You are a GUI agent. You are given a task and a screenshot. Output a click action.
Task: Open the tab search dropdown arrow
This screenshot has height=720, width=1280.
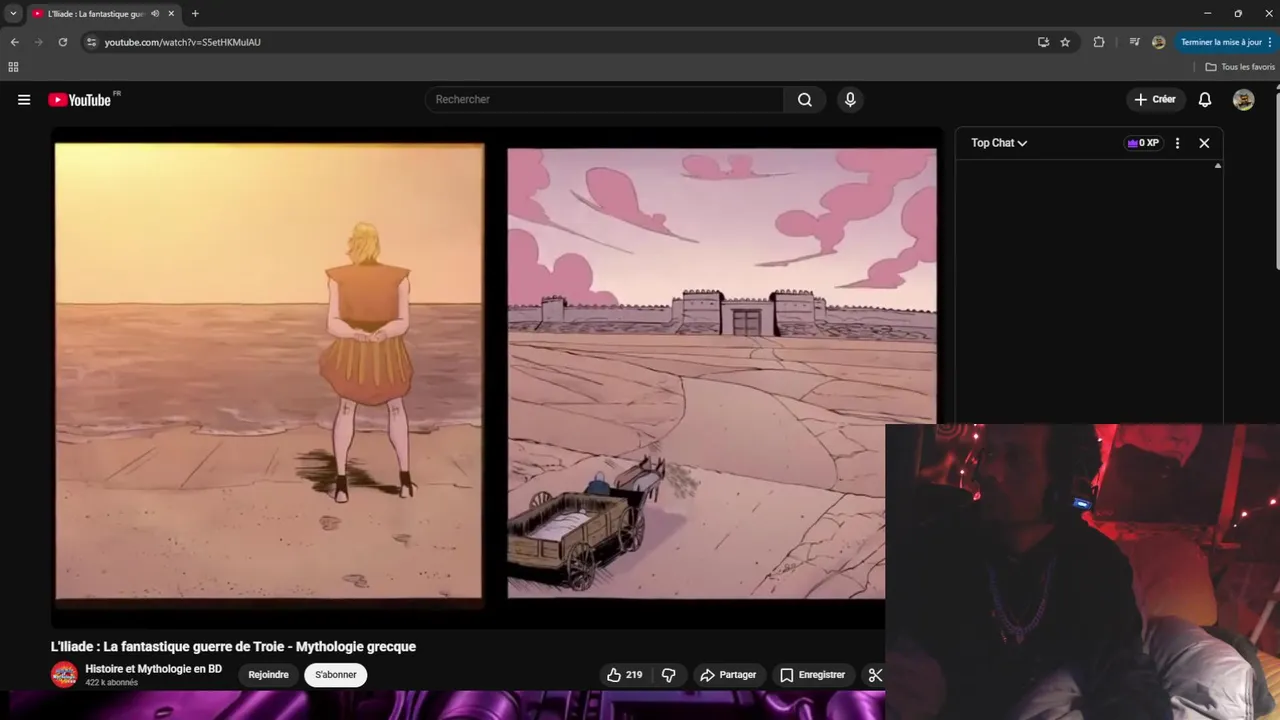pyautogui.click(x=13, y=14)
